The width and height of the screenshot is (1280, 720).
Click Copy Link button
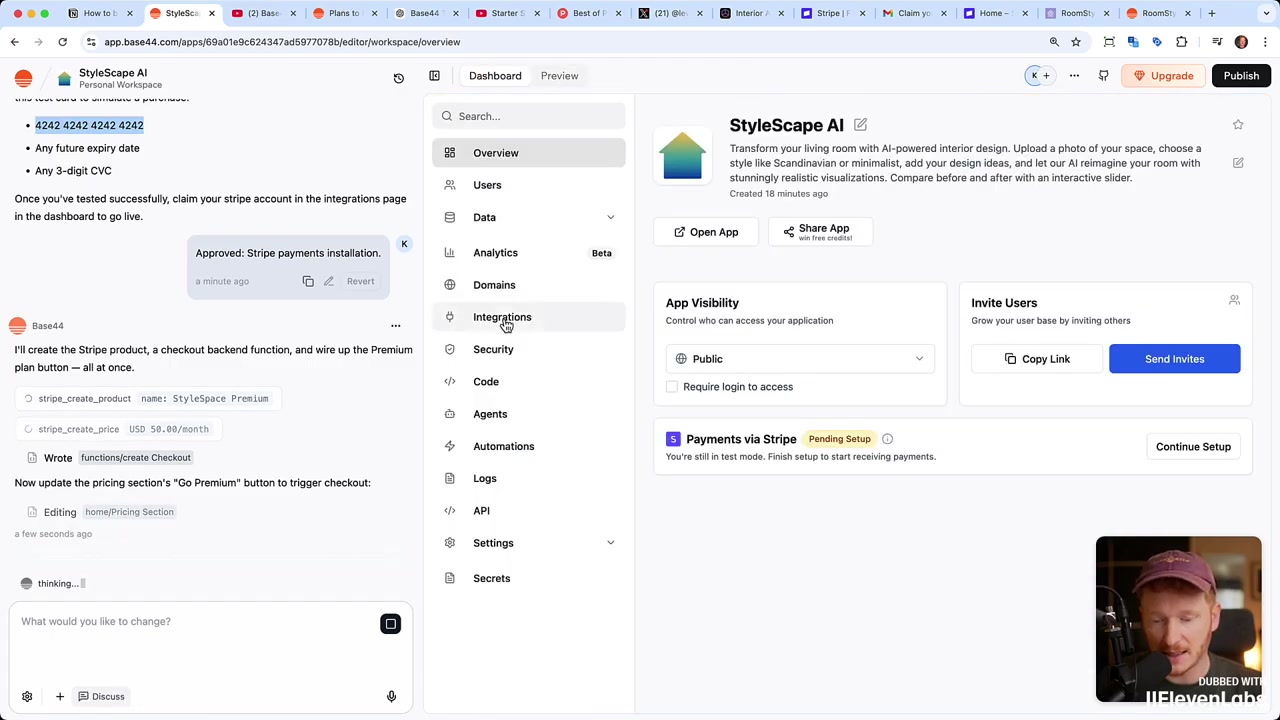point(1037,359)
